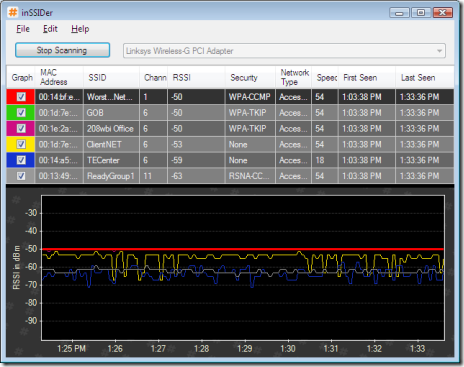Screen dimensions: 464x367
Task: Sort by the Channel column header
Action: pyautogui.click(x=154, y=77)
